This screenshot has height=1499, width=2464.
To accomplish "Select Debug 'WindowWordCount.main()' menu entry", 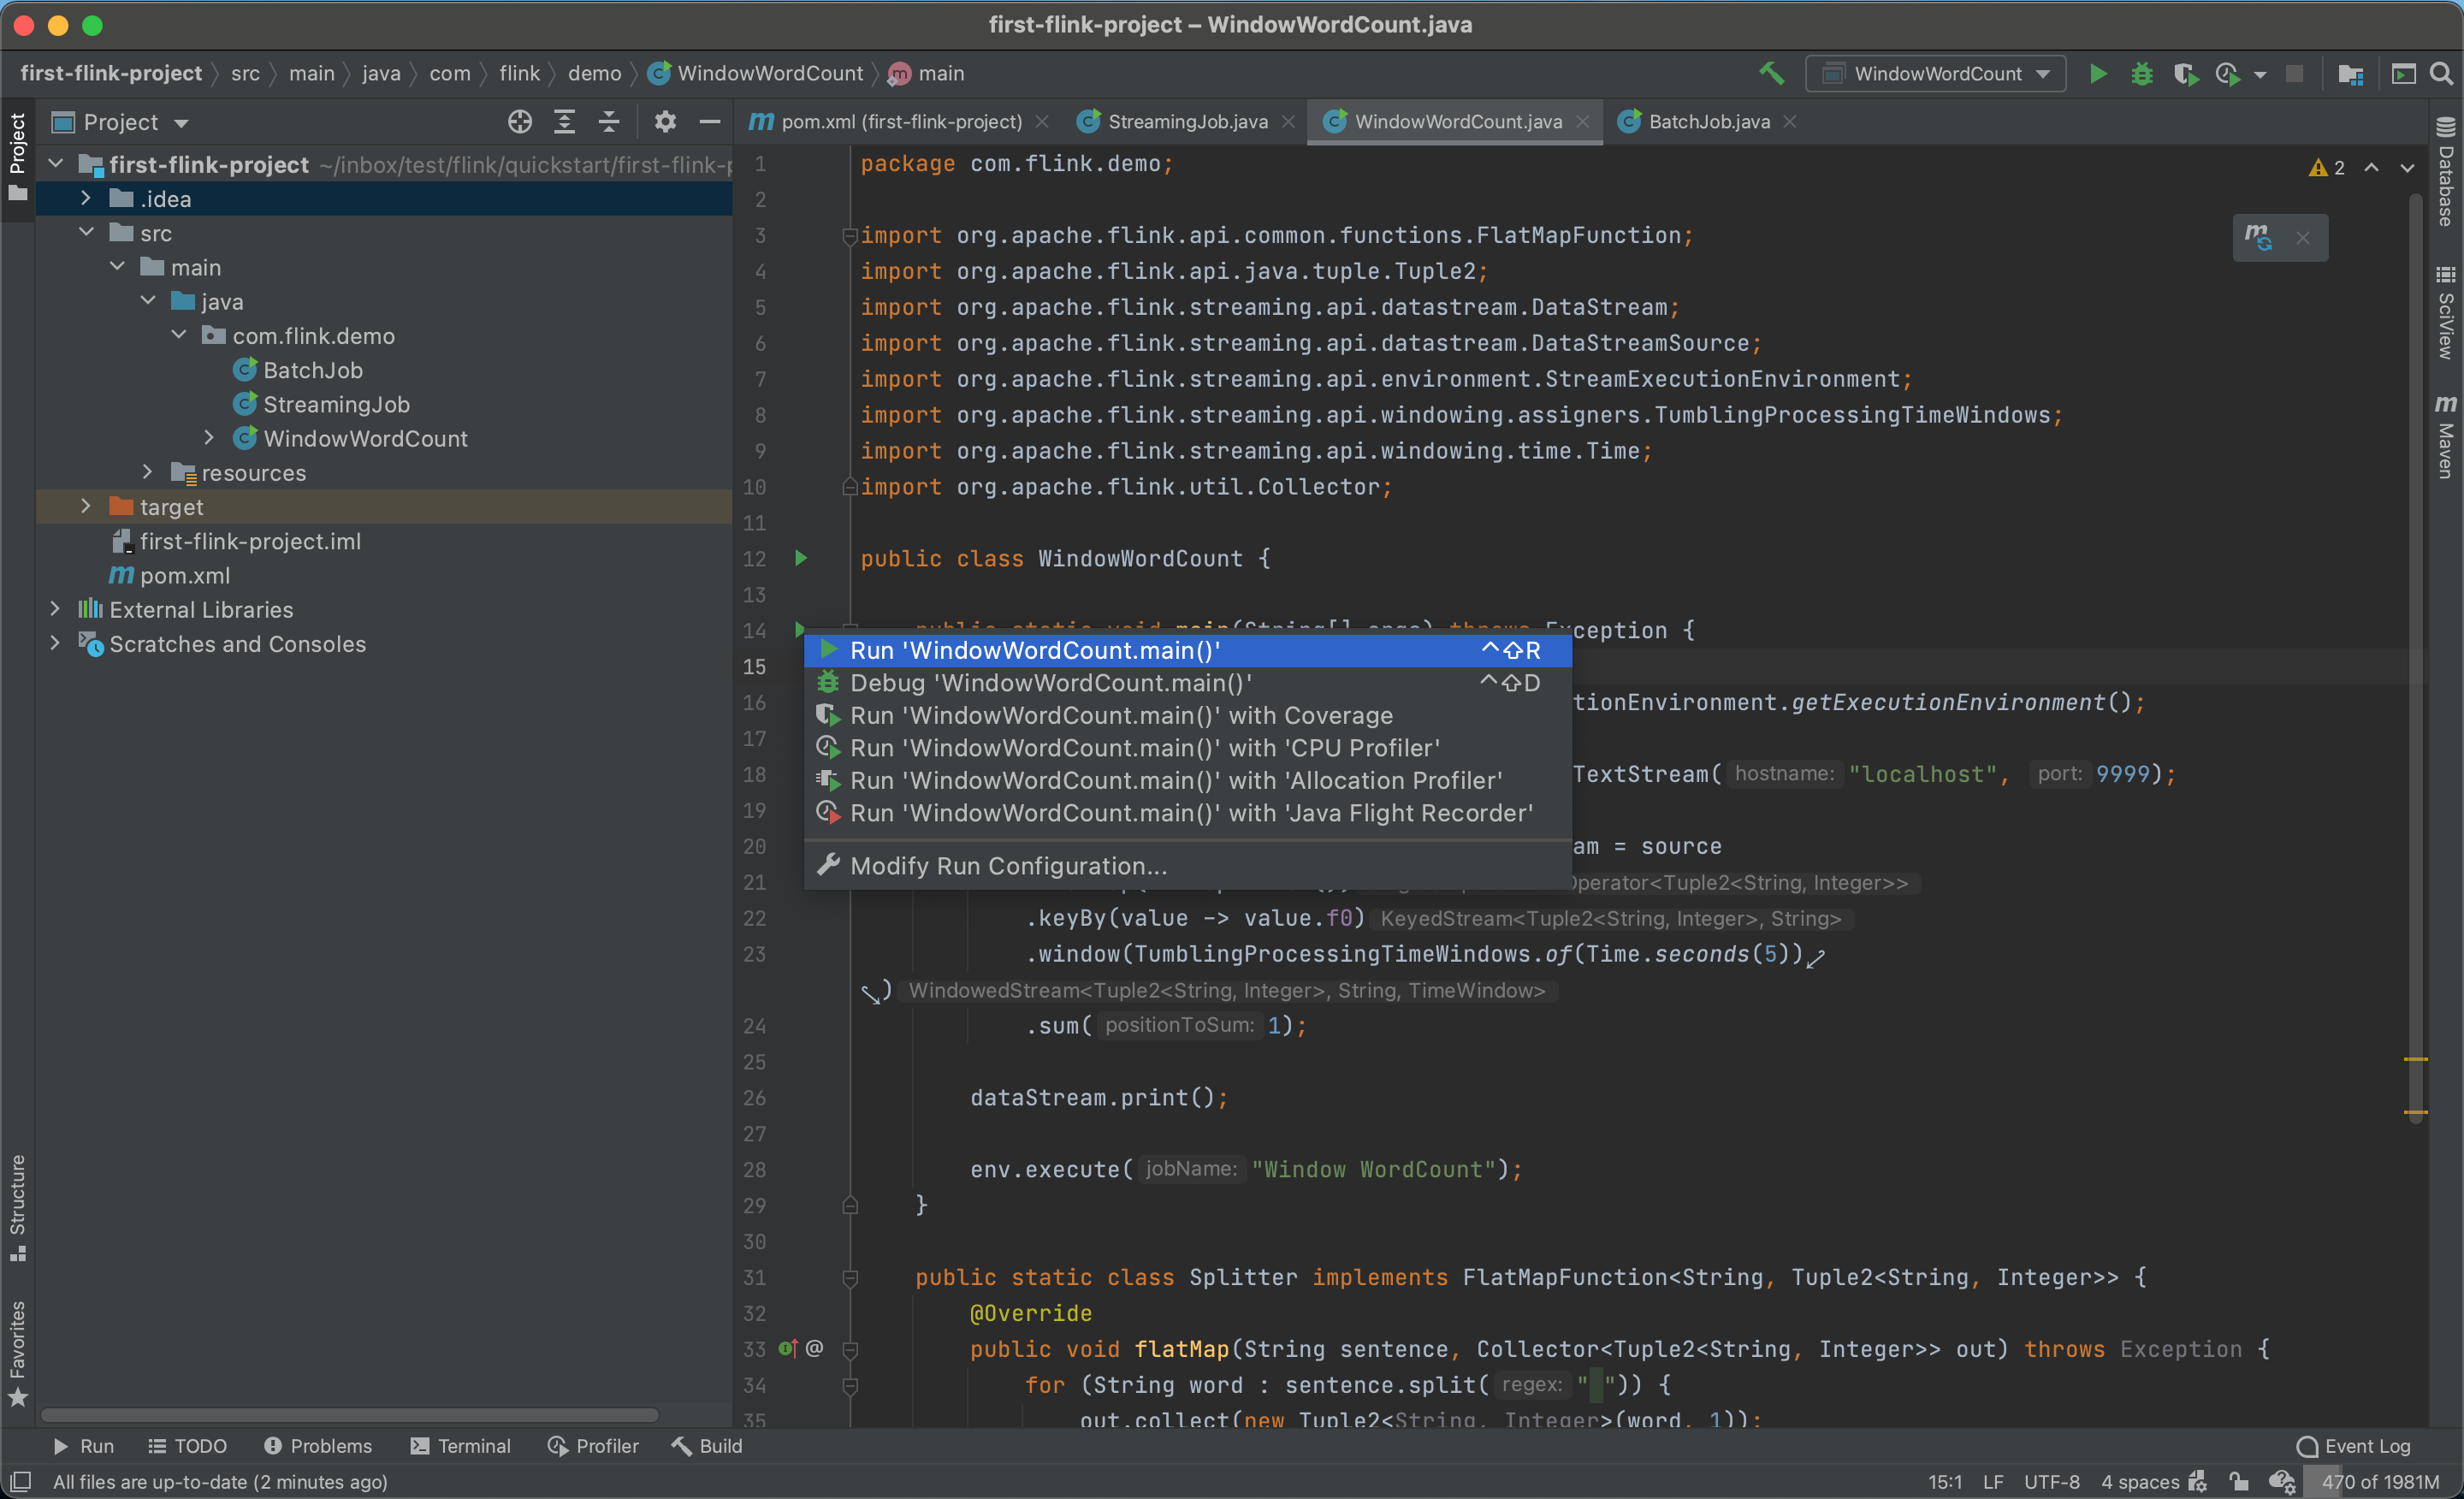I will coord(1050,683).
